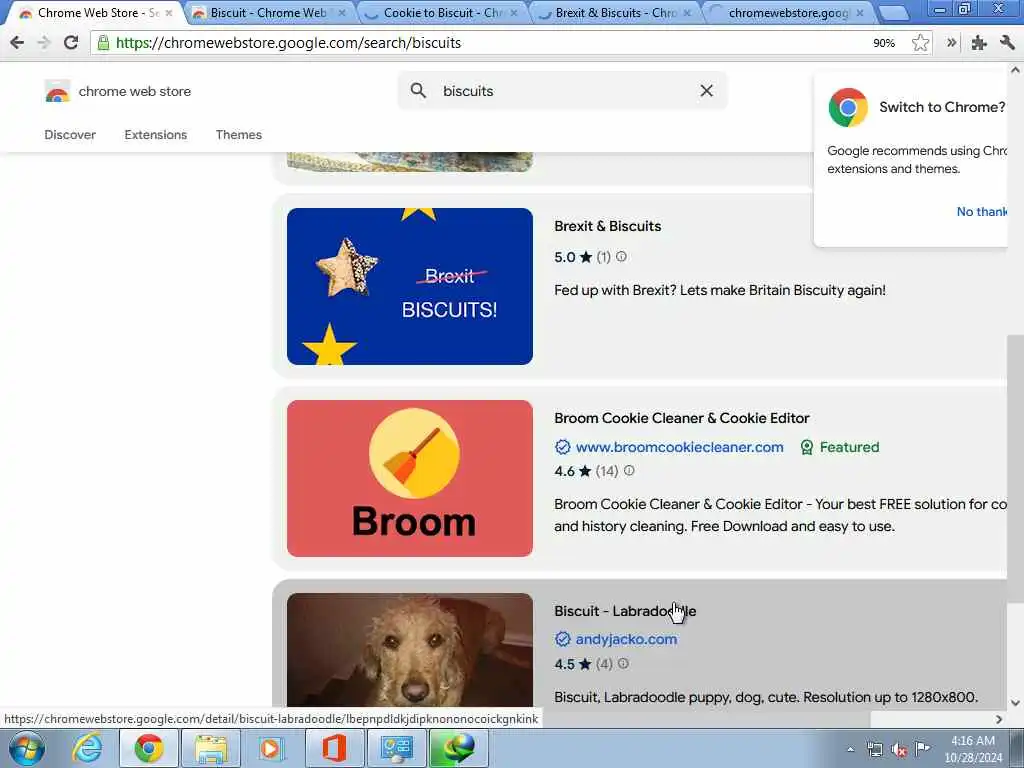
Task: Go back with the browser back arrow
Action: (17, 43)
